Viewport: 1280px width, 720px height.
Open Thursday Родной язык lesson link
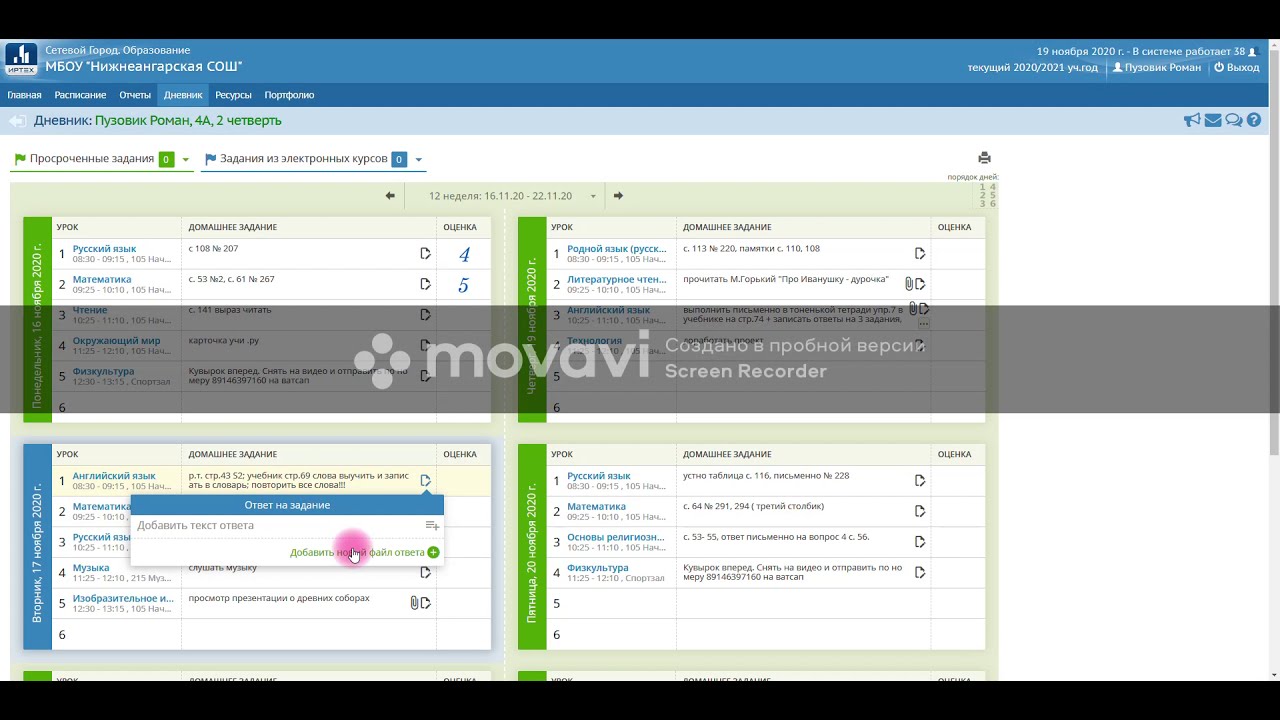pyautogui.click(x=616, y=249)
